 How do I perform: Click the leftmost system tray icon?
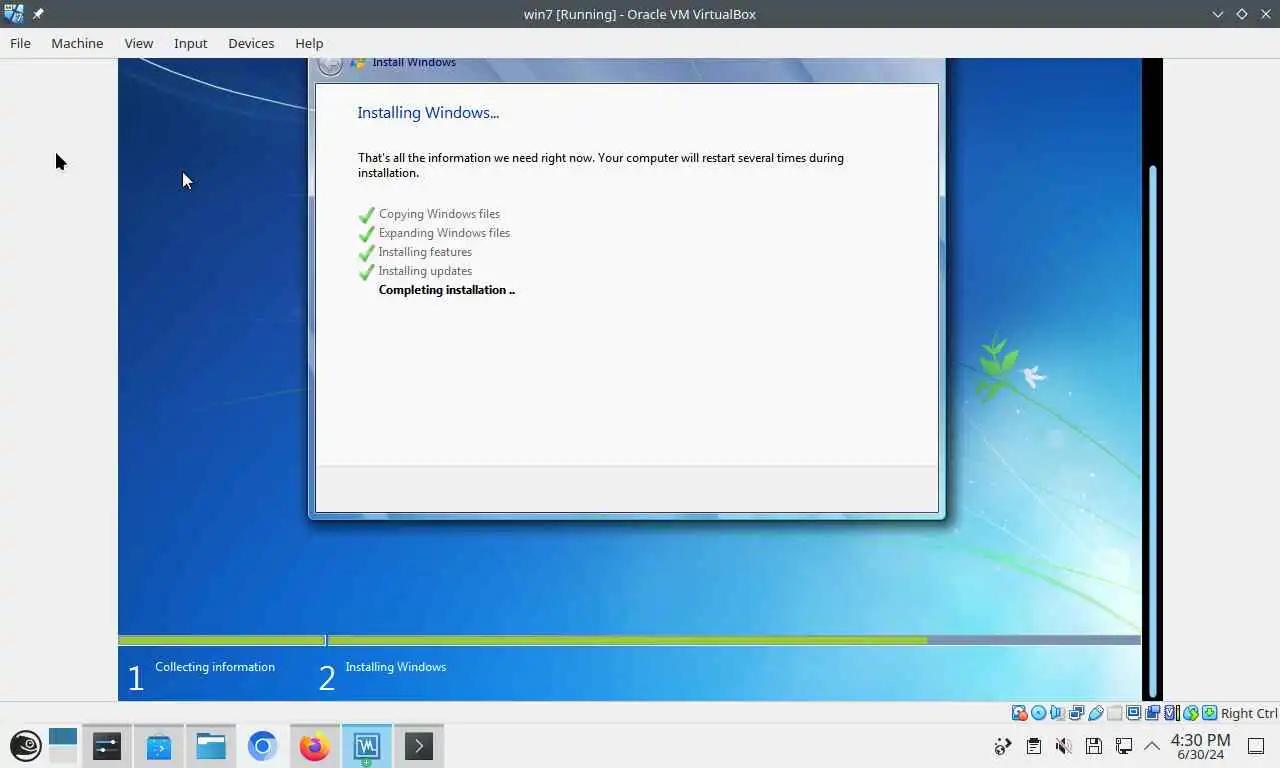(1003, 746)
